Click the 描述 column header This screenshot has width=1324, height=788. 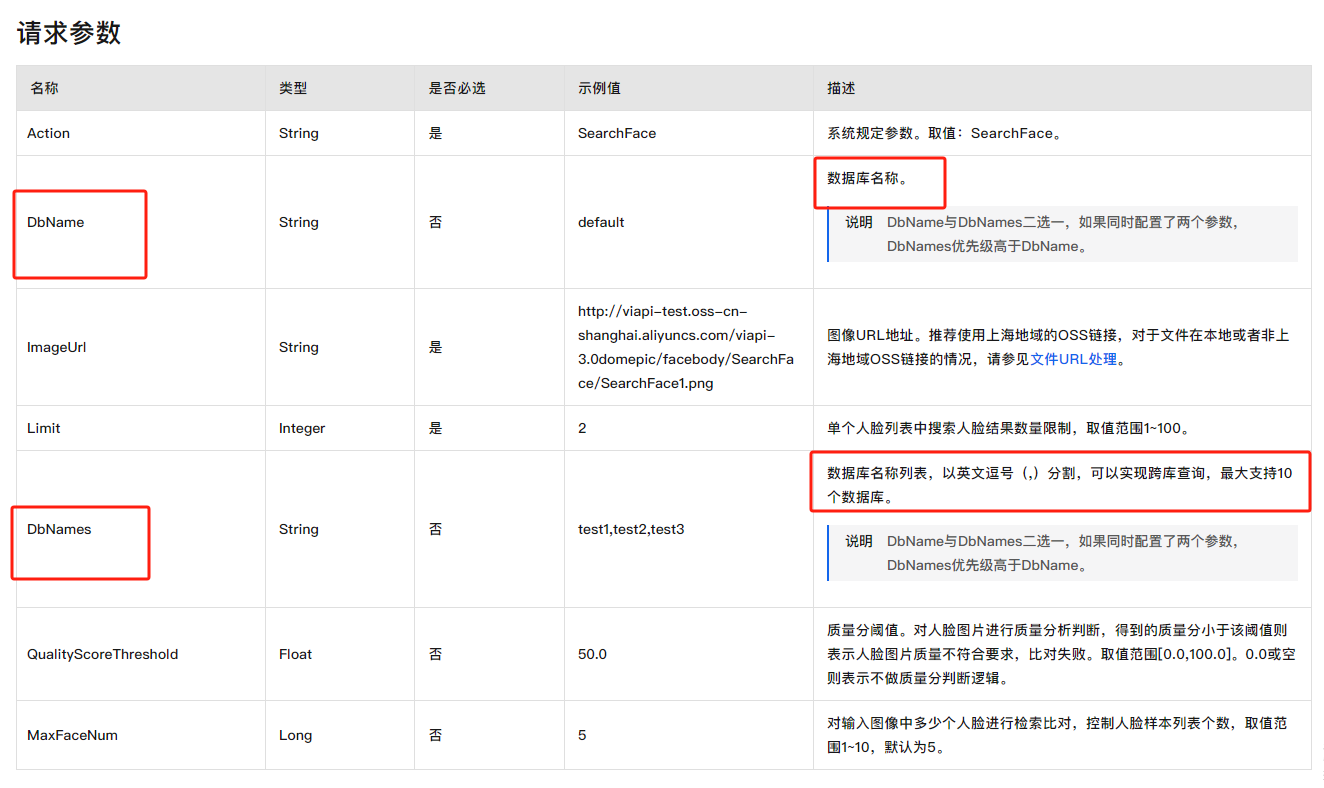[x=841, y=88]
